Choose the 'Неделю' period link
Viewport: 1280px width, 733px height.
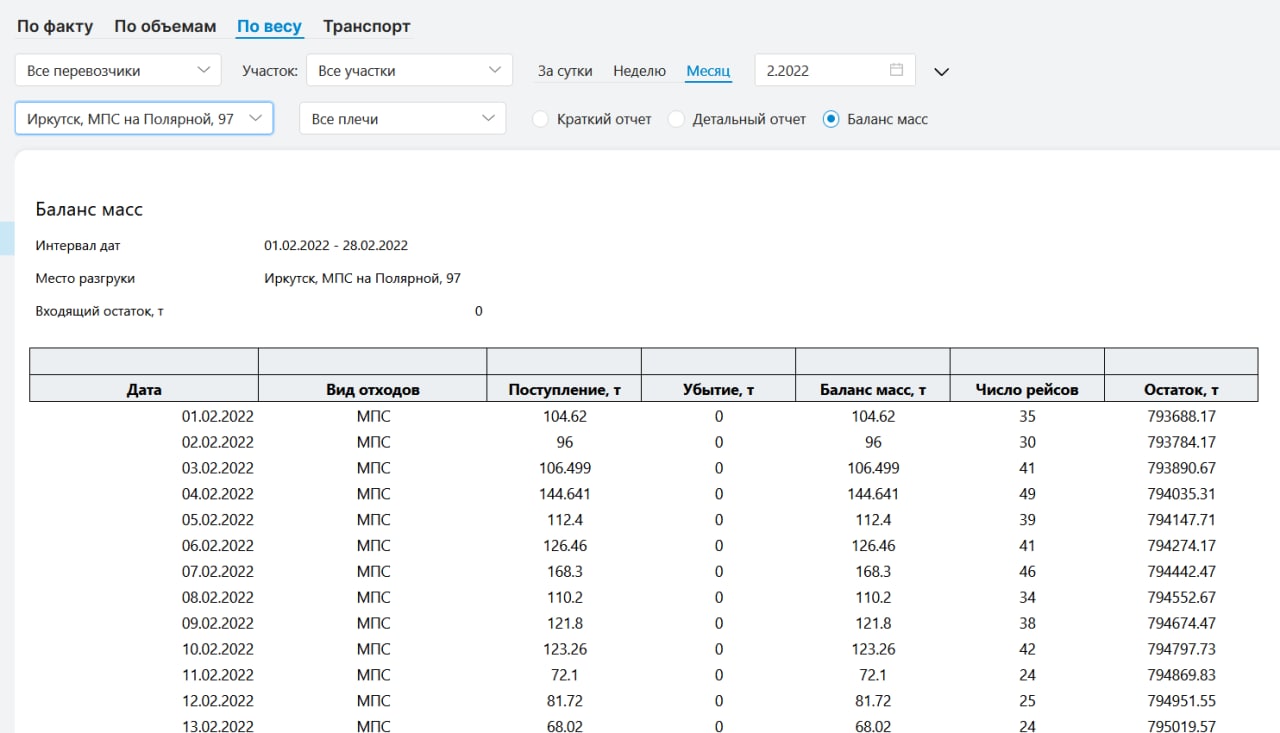tap(639, 71)
